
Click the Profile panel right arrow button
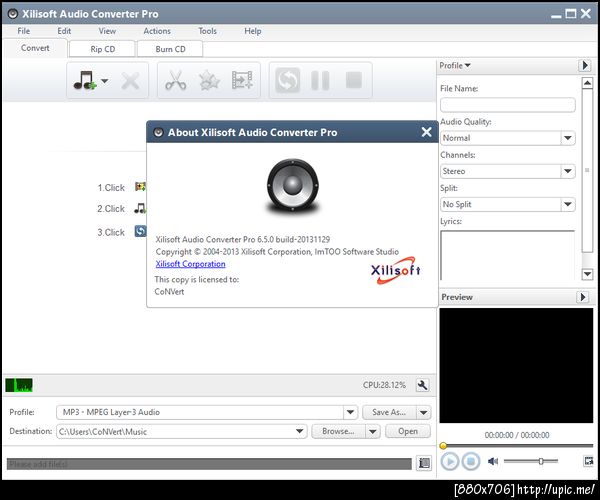[584, 65]
